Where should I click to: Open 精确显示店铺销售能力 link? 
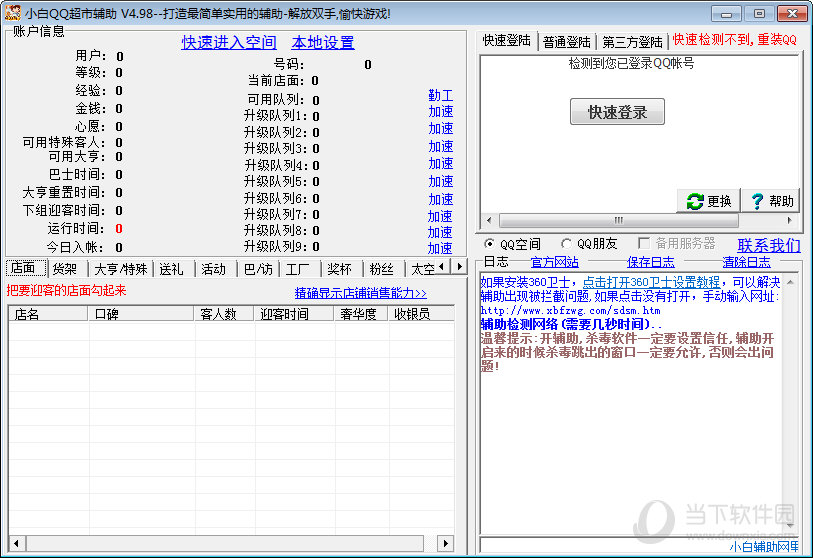pyautogui.click(x=360, y=293)
